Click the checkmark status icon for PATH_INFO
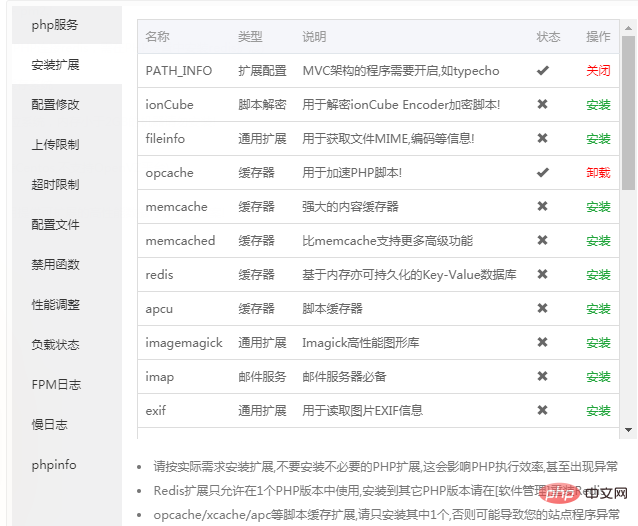 tap(542, 71)
